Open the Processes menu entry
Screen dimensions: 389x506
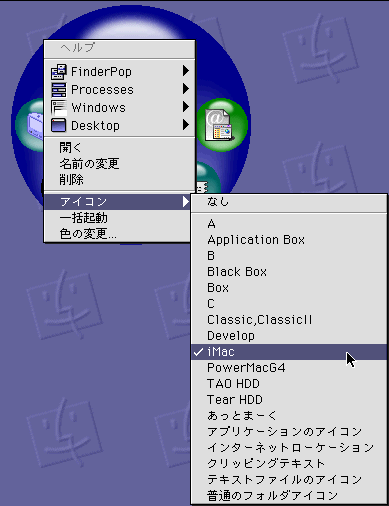pos(119,90)
